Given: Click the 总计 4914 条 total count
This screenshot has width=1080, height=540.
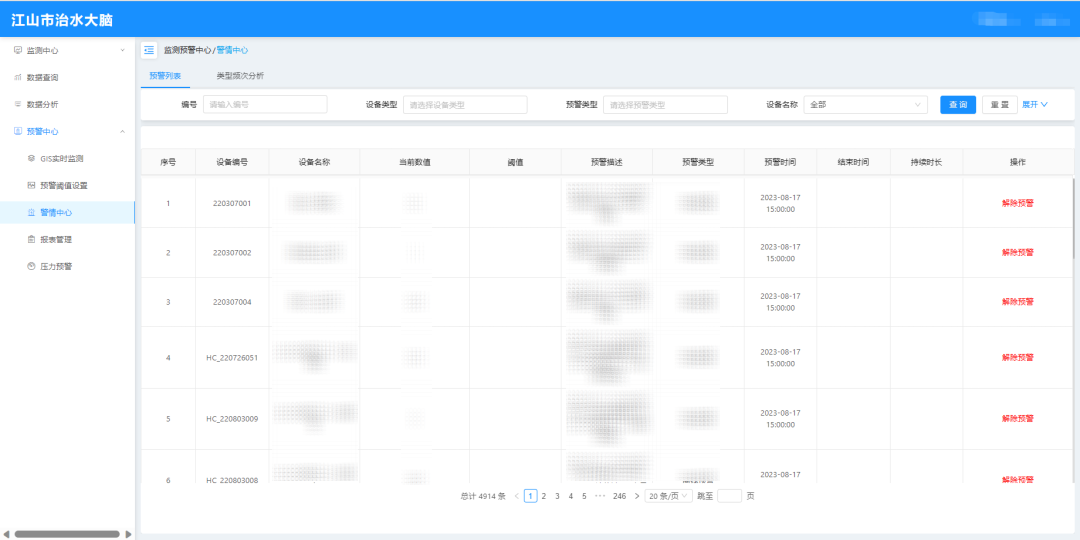Looking at the screenshot, I should click(483, 496).
